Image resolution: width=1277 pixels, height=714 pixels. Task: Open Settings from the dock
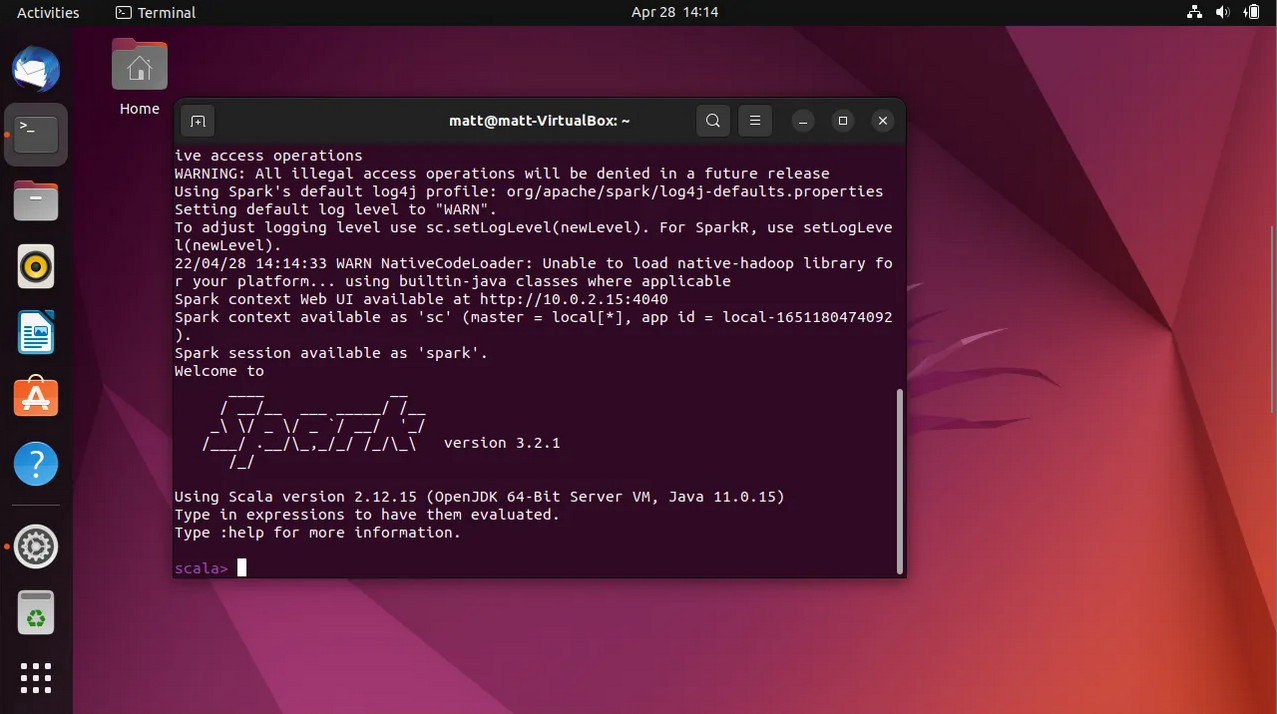36,547
